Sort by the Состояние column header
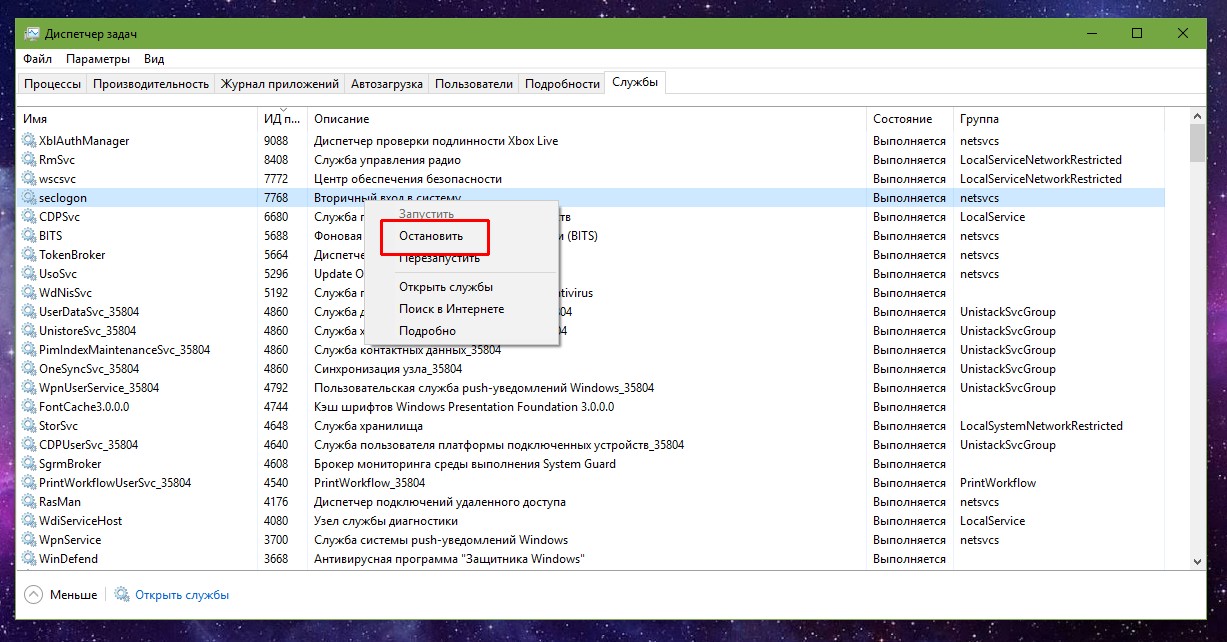This screenshot has height=642, width=1227. click(909, 119)
